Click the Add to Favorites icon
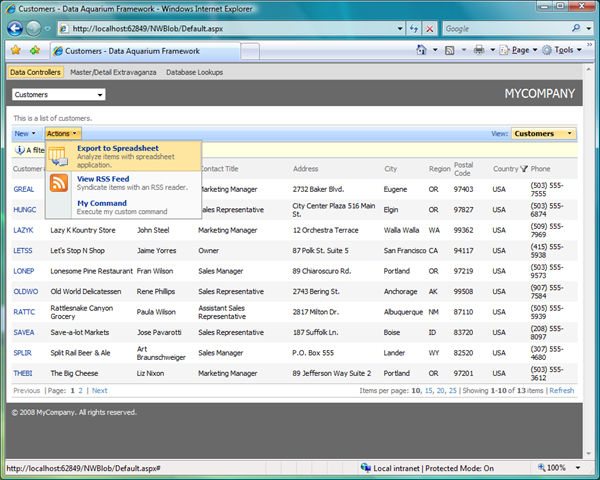Image resolution: width=600 pixels, height=480 pixels. click(35, 50)
